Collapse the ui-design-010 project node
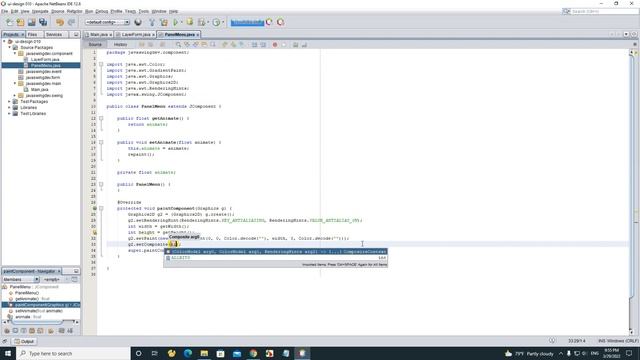This screenshot has width=640, height=360. tap(4, 41)
